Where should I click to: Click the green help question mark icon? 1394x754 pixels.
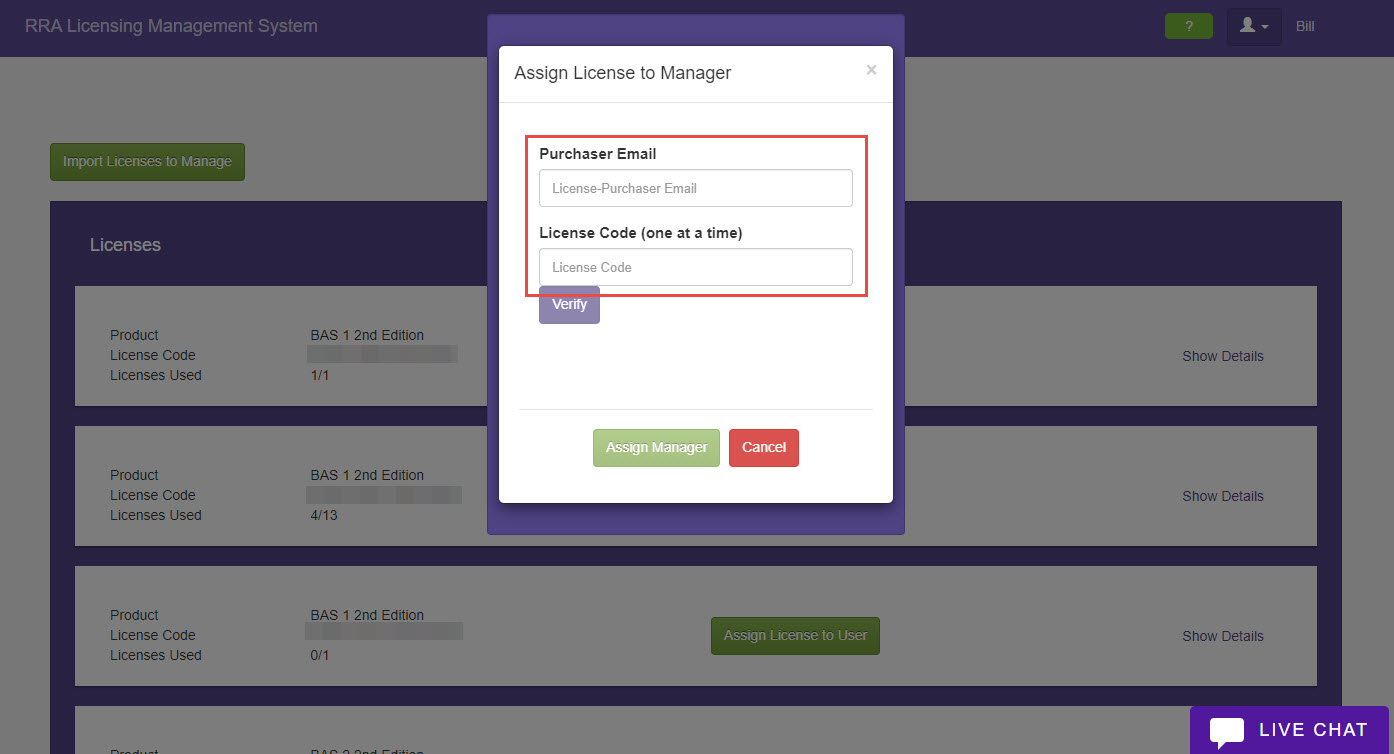coord(1188,26)
